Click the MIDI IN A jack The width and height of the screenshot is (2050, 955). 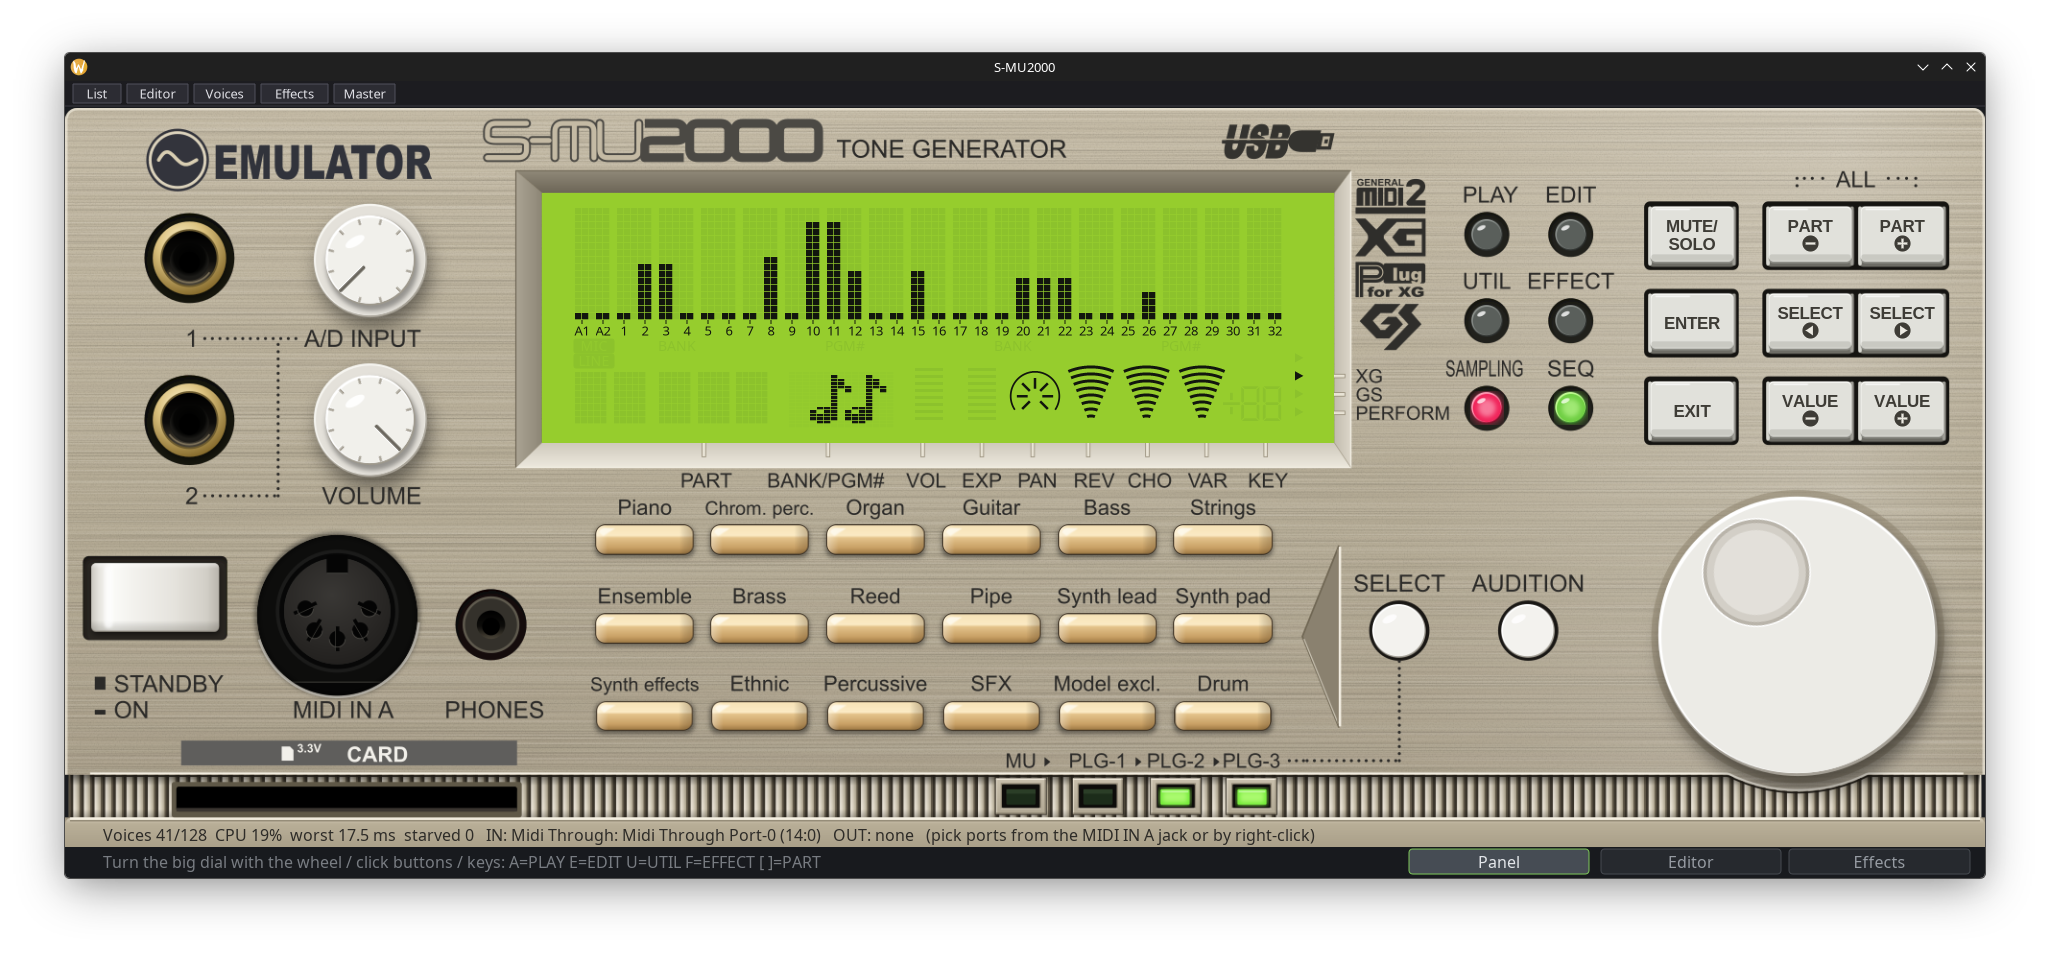click(337, 615)
